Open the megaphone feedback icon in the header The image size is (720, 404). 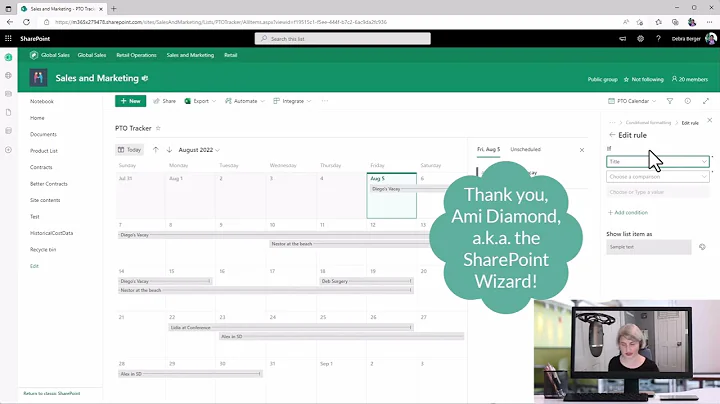tap(623, 39)
